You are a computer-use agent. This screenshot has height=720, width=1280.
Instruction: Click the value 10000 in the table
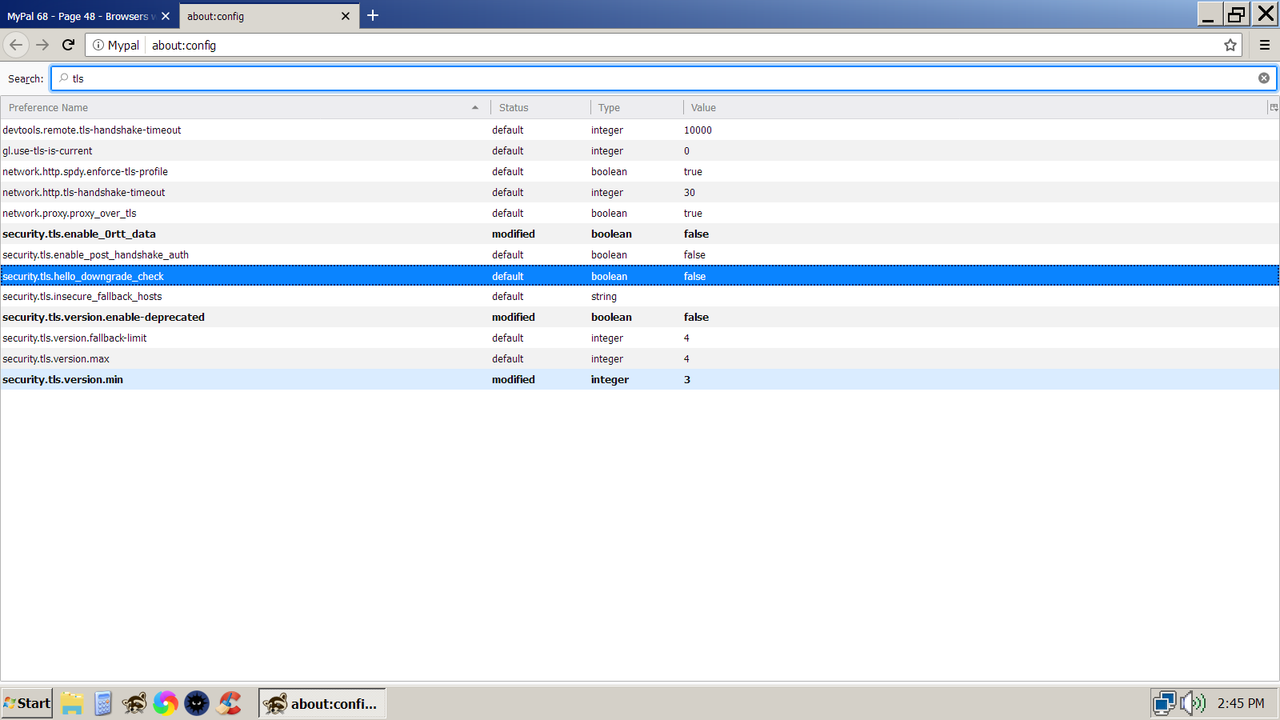pos(698,130)
